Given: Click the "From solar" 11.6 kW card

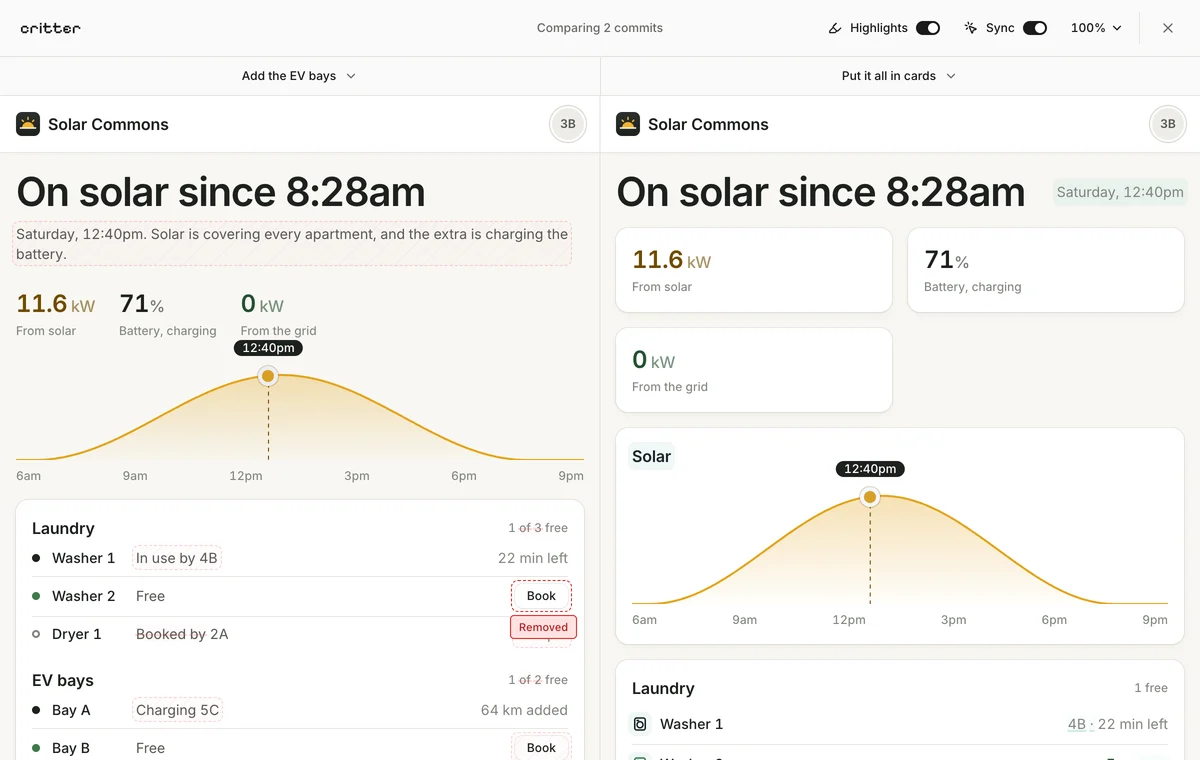Looking at the screenshot, I should tap(754, 270).
